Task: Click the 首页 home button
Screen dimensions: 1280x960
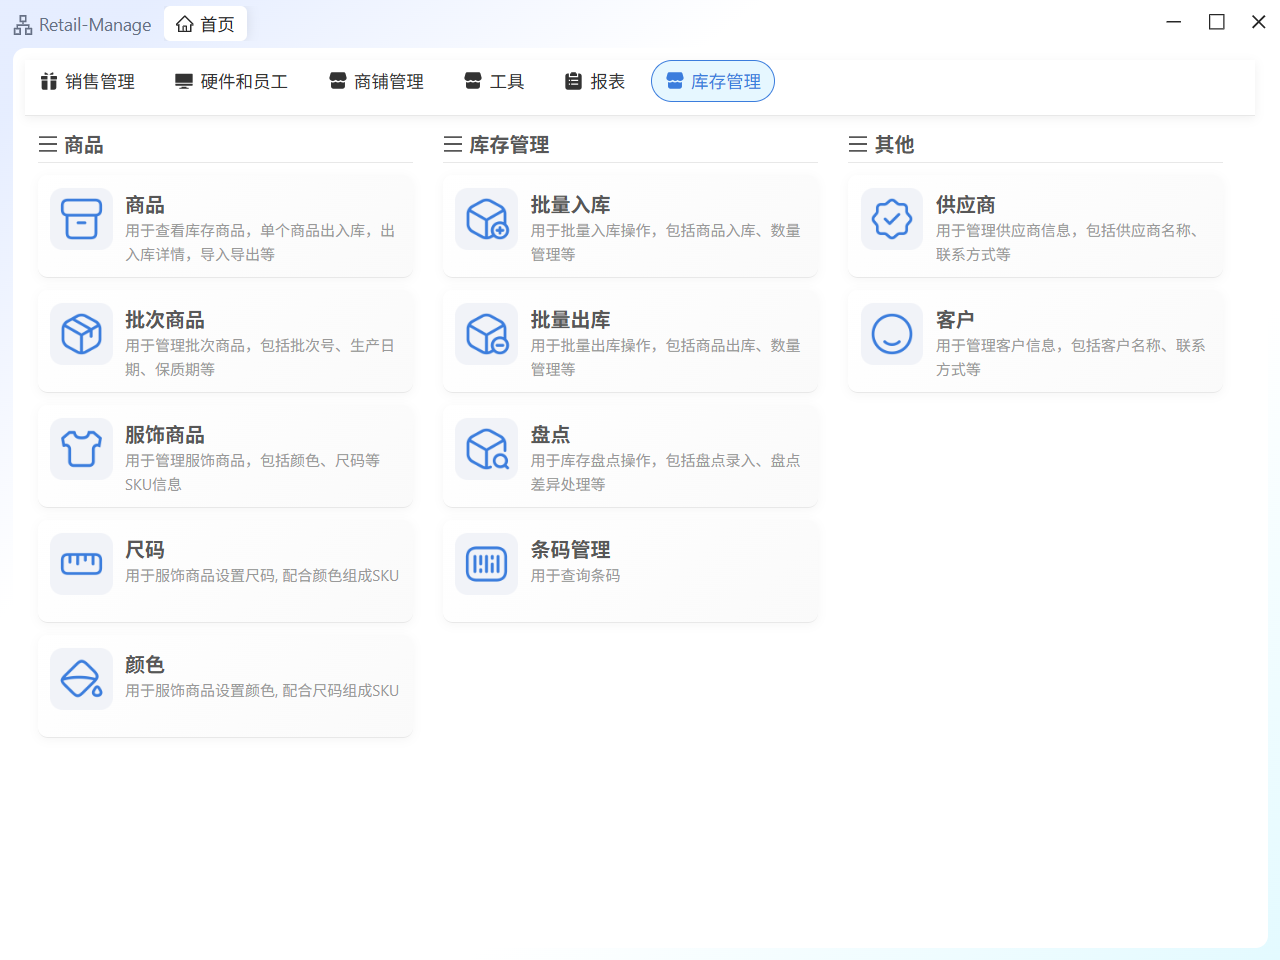Action: 206,24
